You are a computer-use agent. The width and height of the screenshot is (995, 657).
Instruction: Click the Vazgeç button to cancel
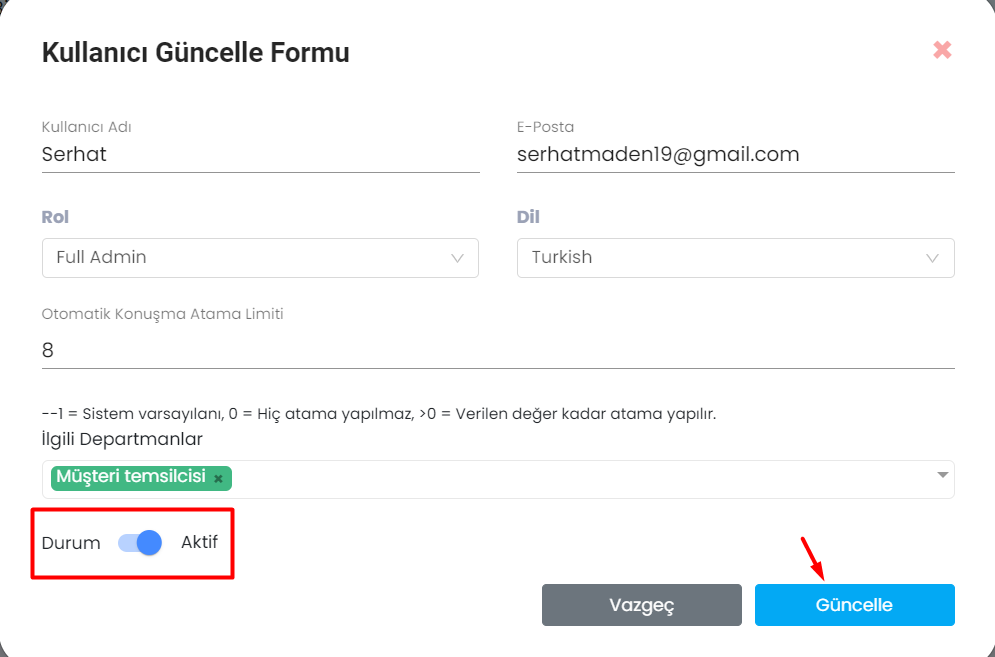(x=642, y=605)
